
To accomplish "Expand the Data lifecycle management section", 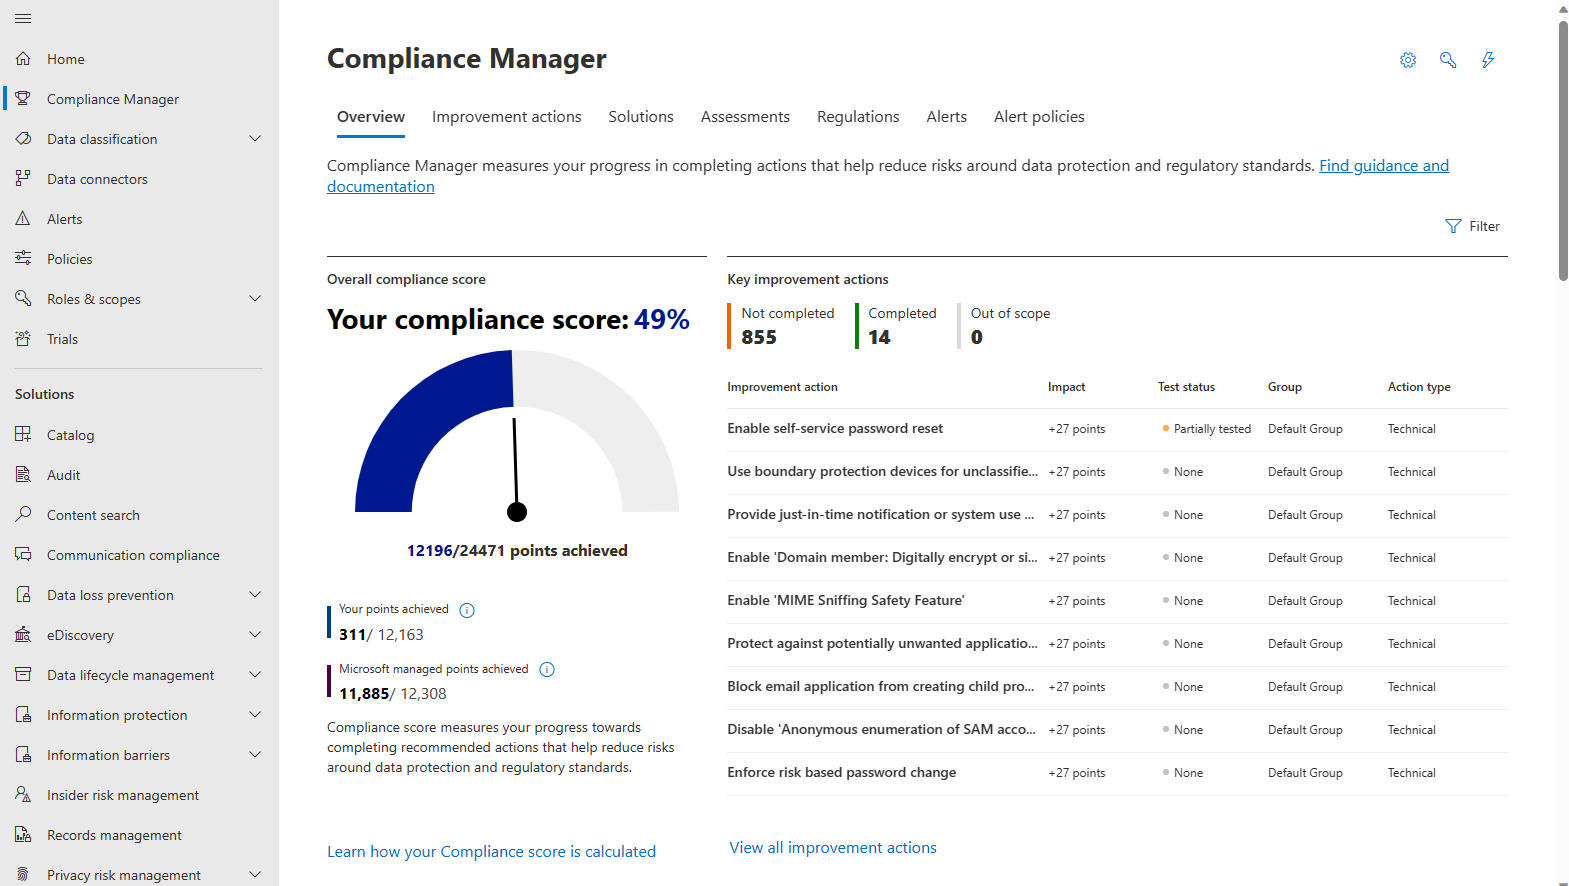I will [x=255, y=674].
